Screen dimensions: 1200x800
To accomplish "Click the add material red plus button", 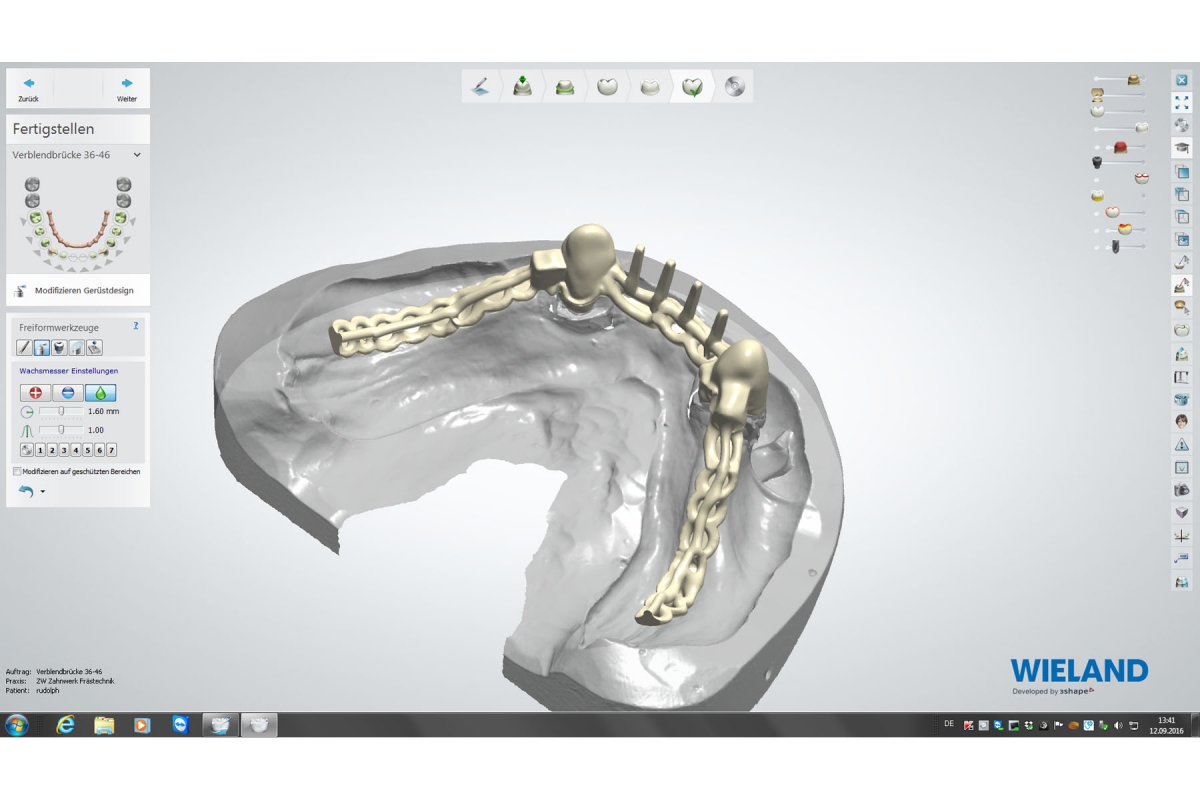I will tap(35, 393).
